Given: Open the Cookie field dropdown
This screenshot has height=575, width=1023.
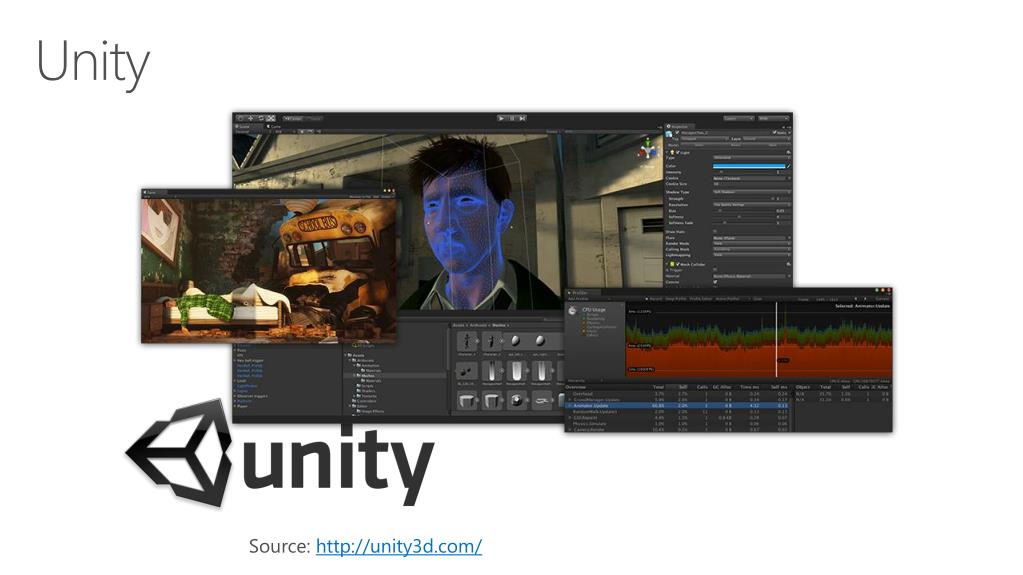Looking at the screenshot, I should point(752,178).
